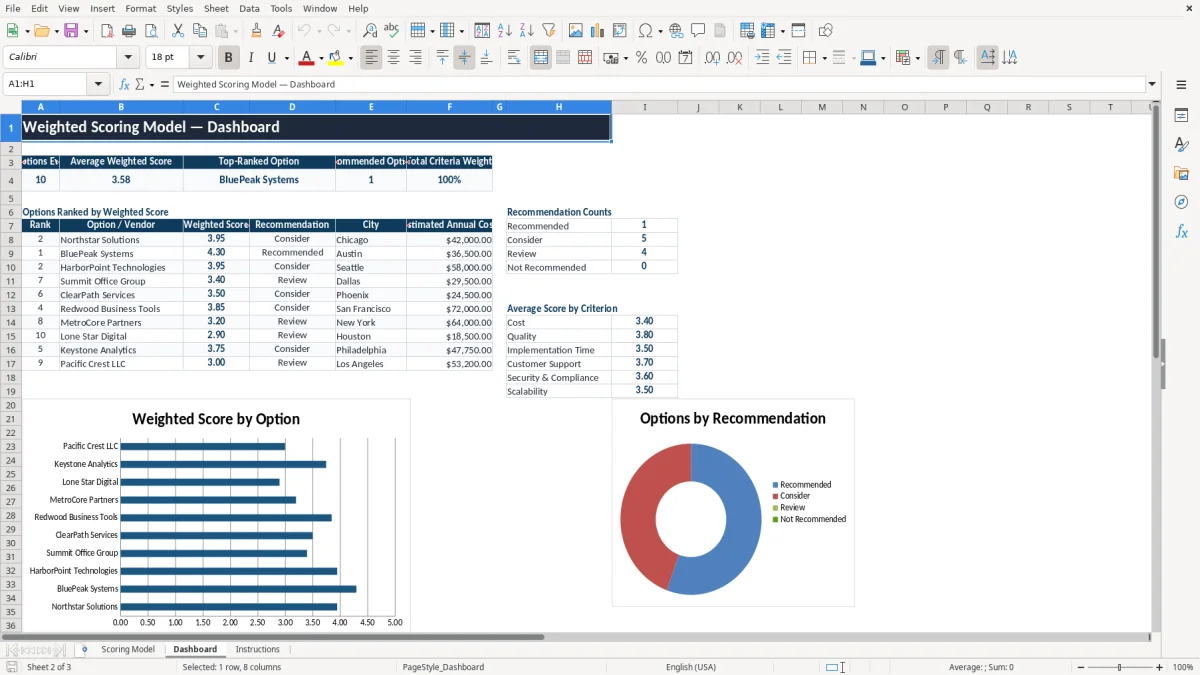Copy selection with Copy icon
The height and width of the screenshot is (675, 1200).
point(200,31)
